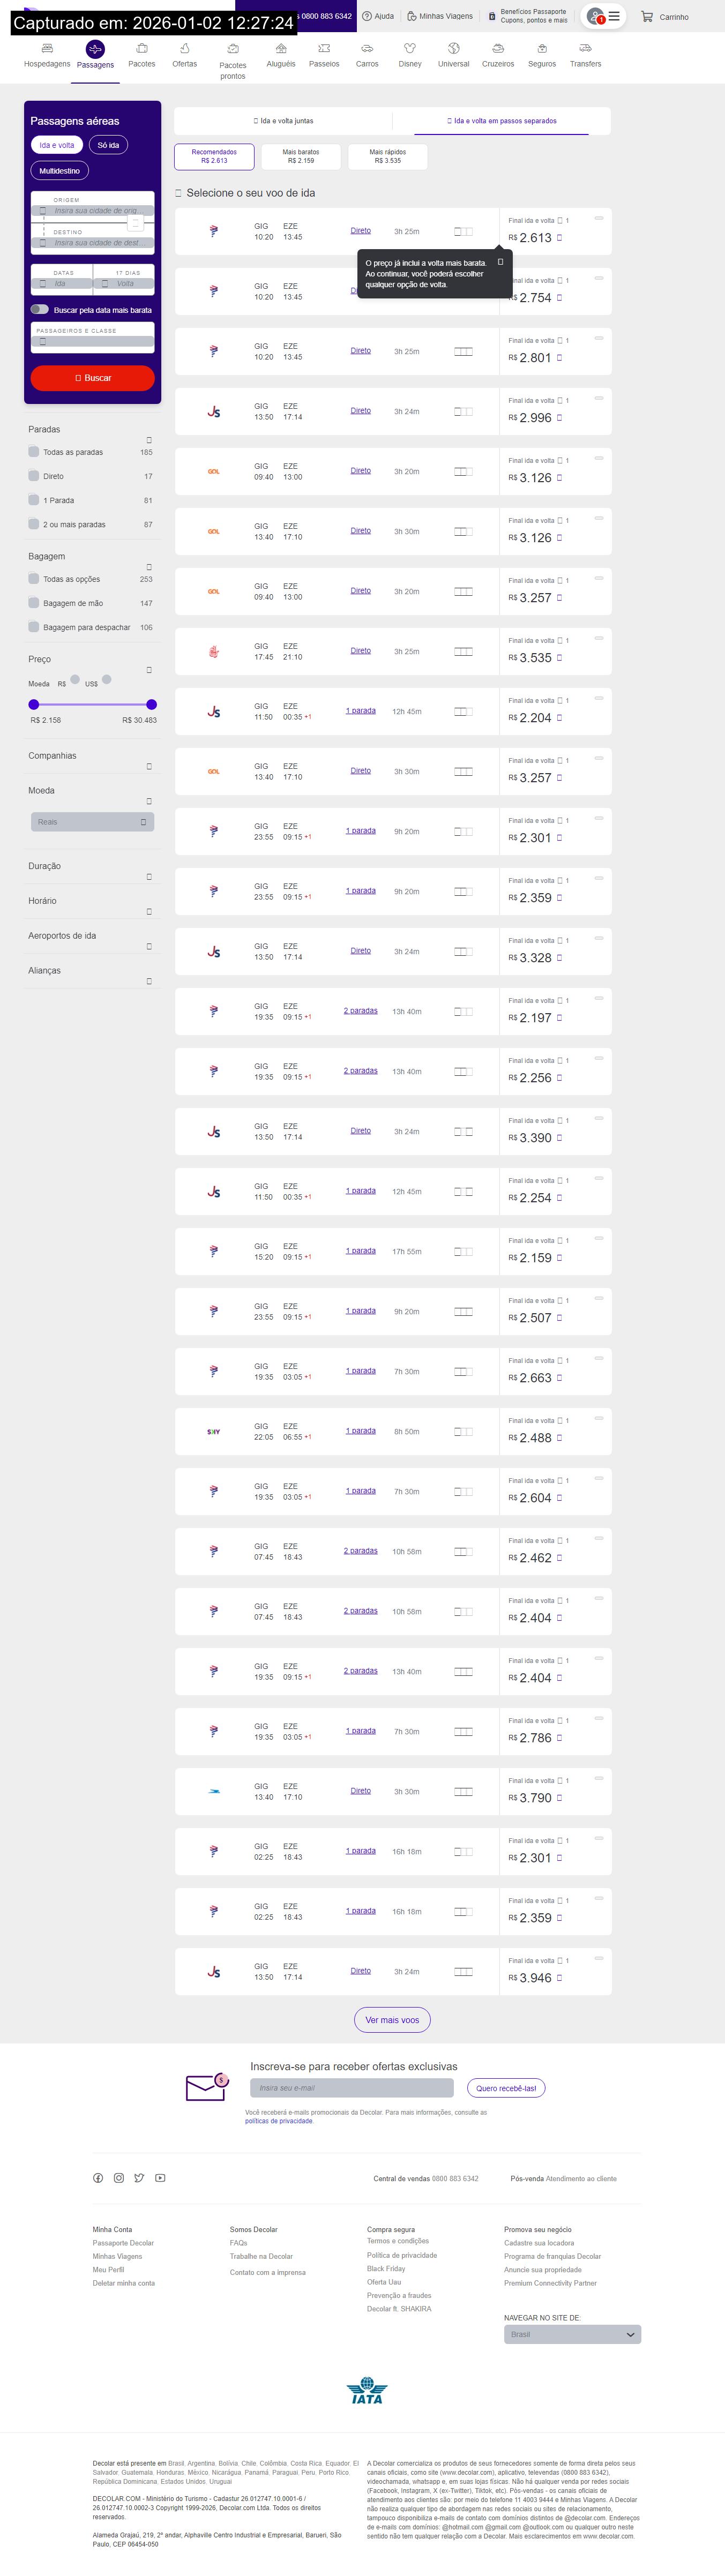This screenshot has width=725, height=2576.
Task: Expand the Duração filter section
Action: (x=149, y=877)
